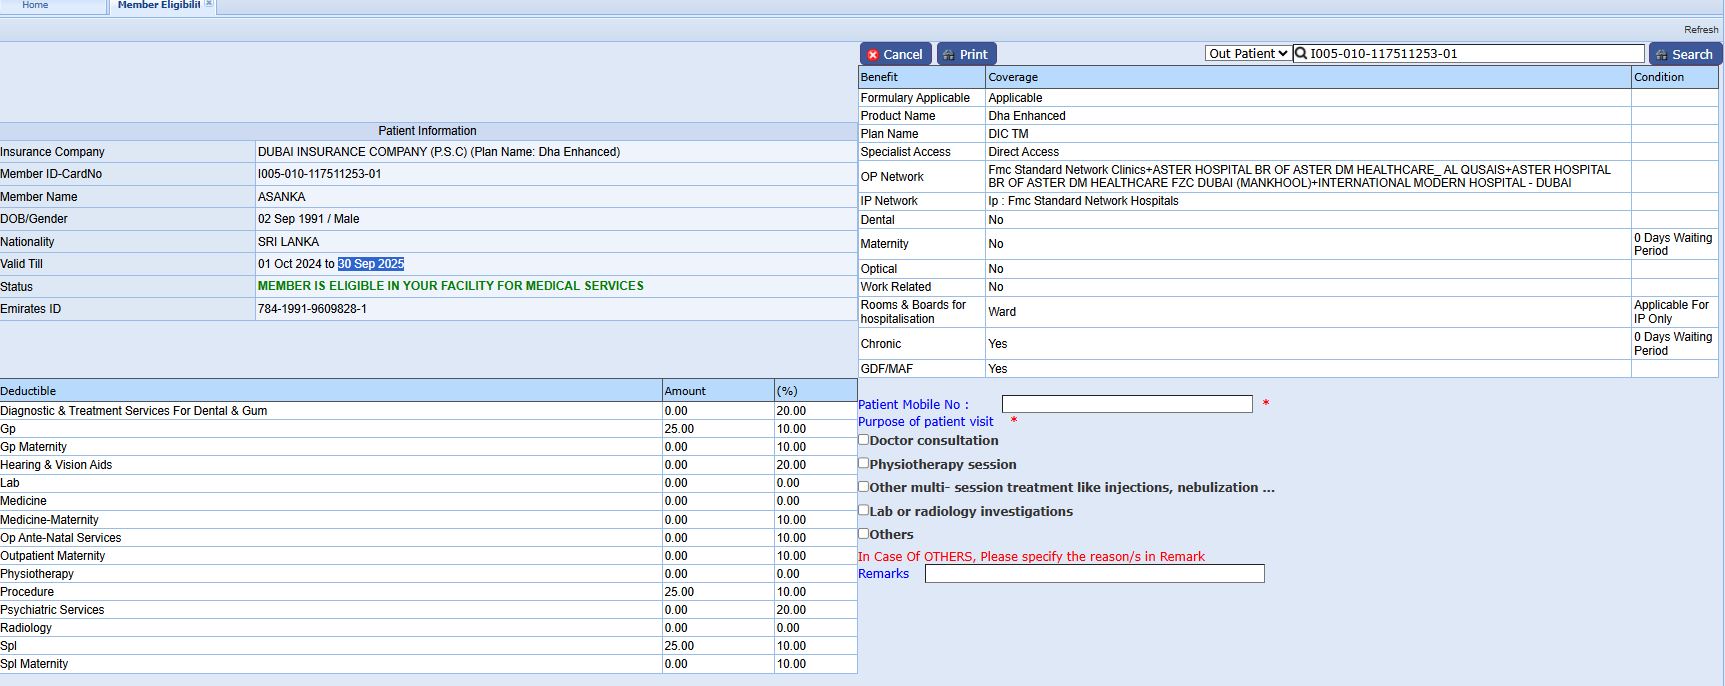Check the Others purpose checkbox

click(x=864, y=534)
